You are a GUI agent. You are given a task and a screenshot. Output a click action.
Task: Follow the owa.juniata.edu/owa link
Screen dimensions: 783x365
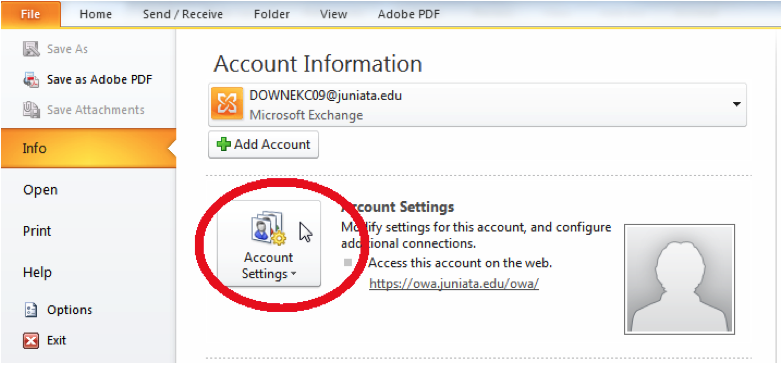coord(454,284)
